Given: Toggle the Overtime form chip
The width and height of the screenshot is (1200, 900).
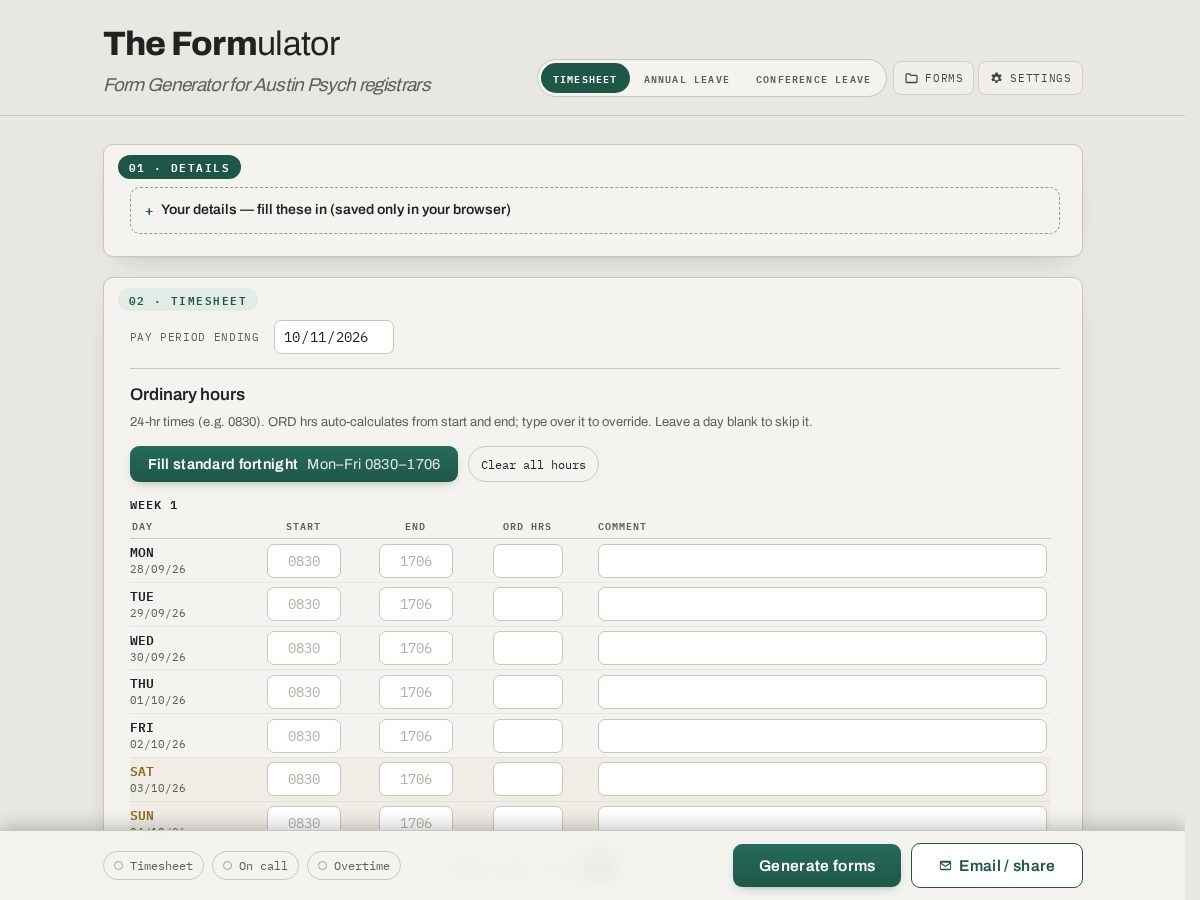Looking at the screenshot, I should point(354,866).
